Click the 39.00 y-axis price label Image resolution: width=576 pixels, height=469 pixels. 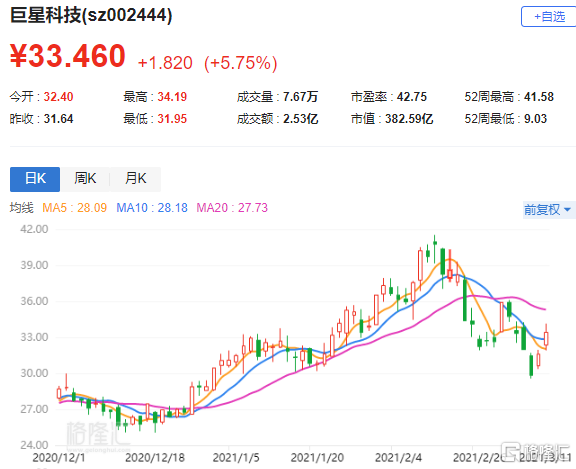(x=34, y=265)
